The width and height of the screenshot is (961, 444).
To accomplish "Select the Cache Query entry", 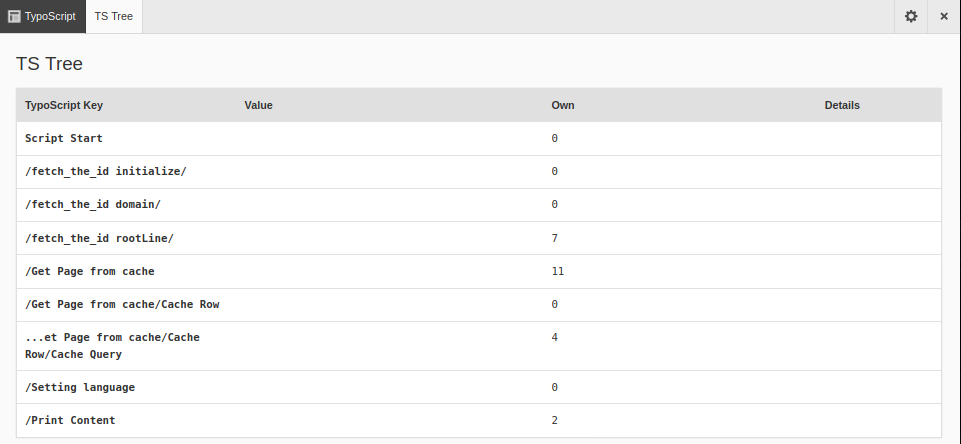I will pyautogui.click(x=112, y=345).
